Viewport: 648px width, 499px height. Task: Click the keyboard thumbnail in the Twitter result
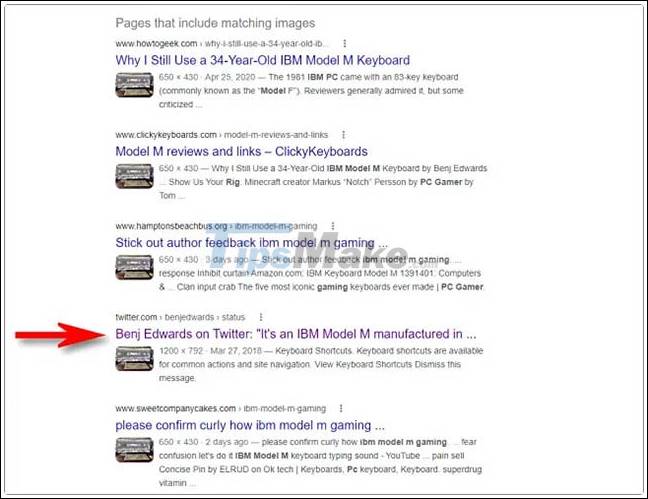[134, 358]
